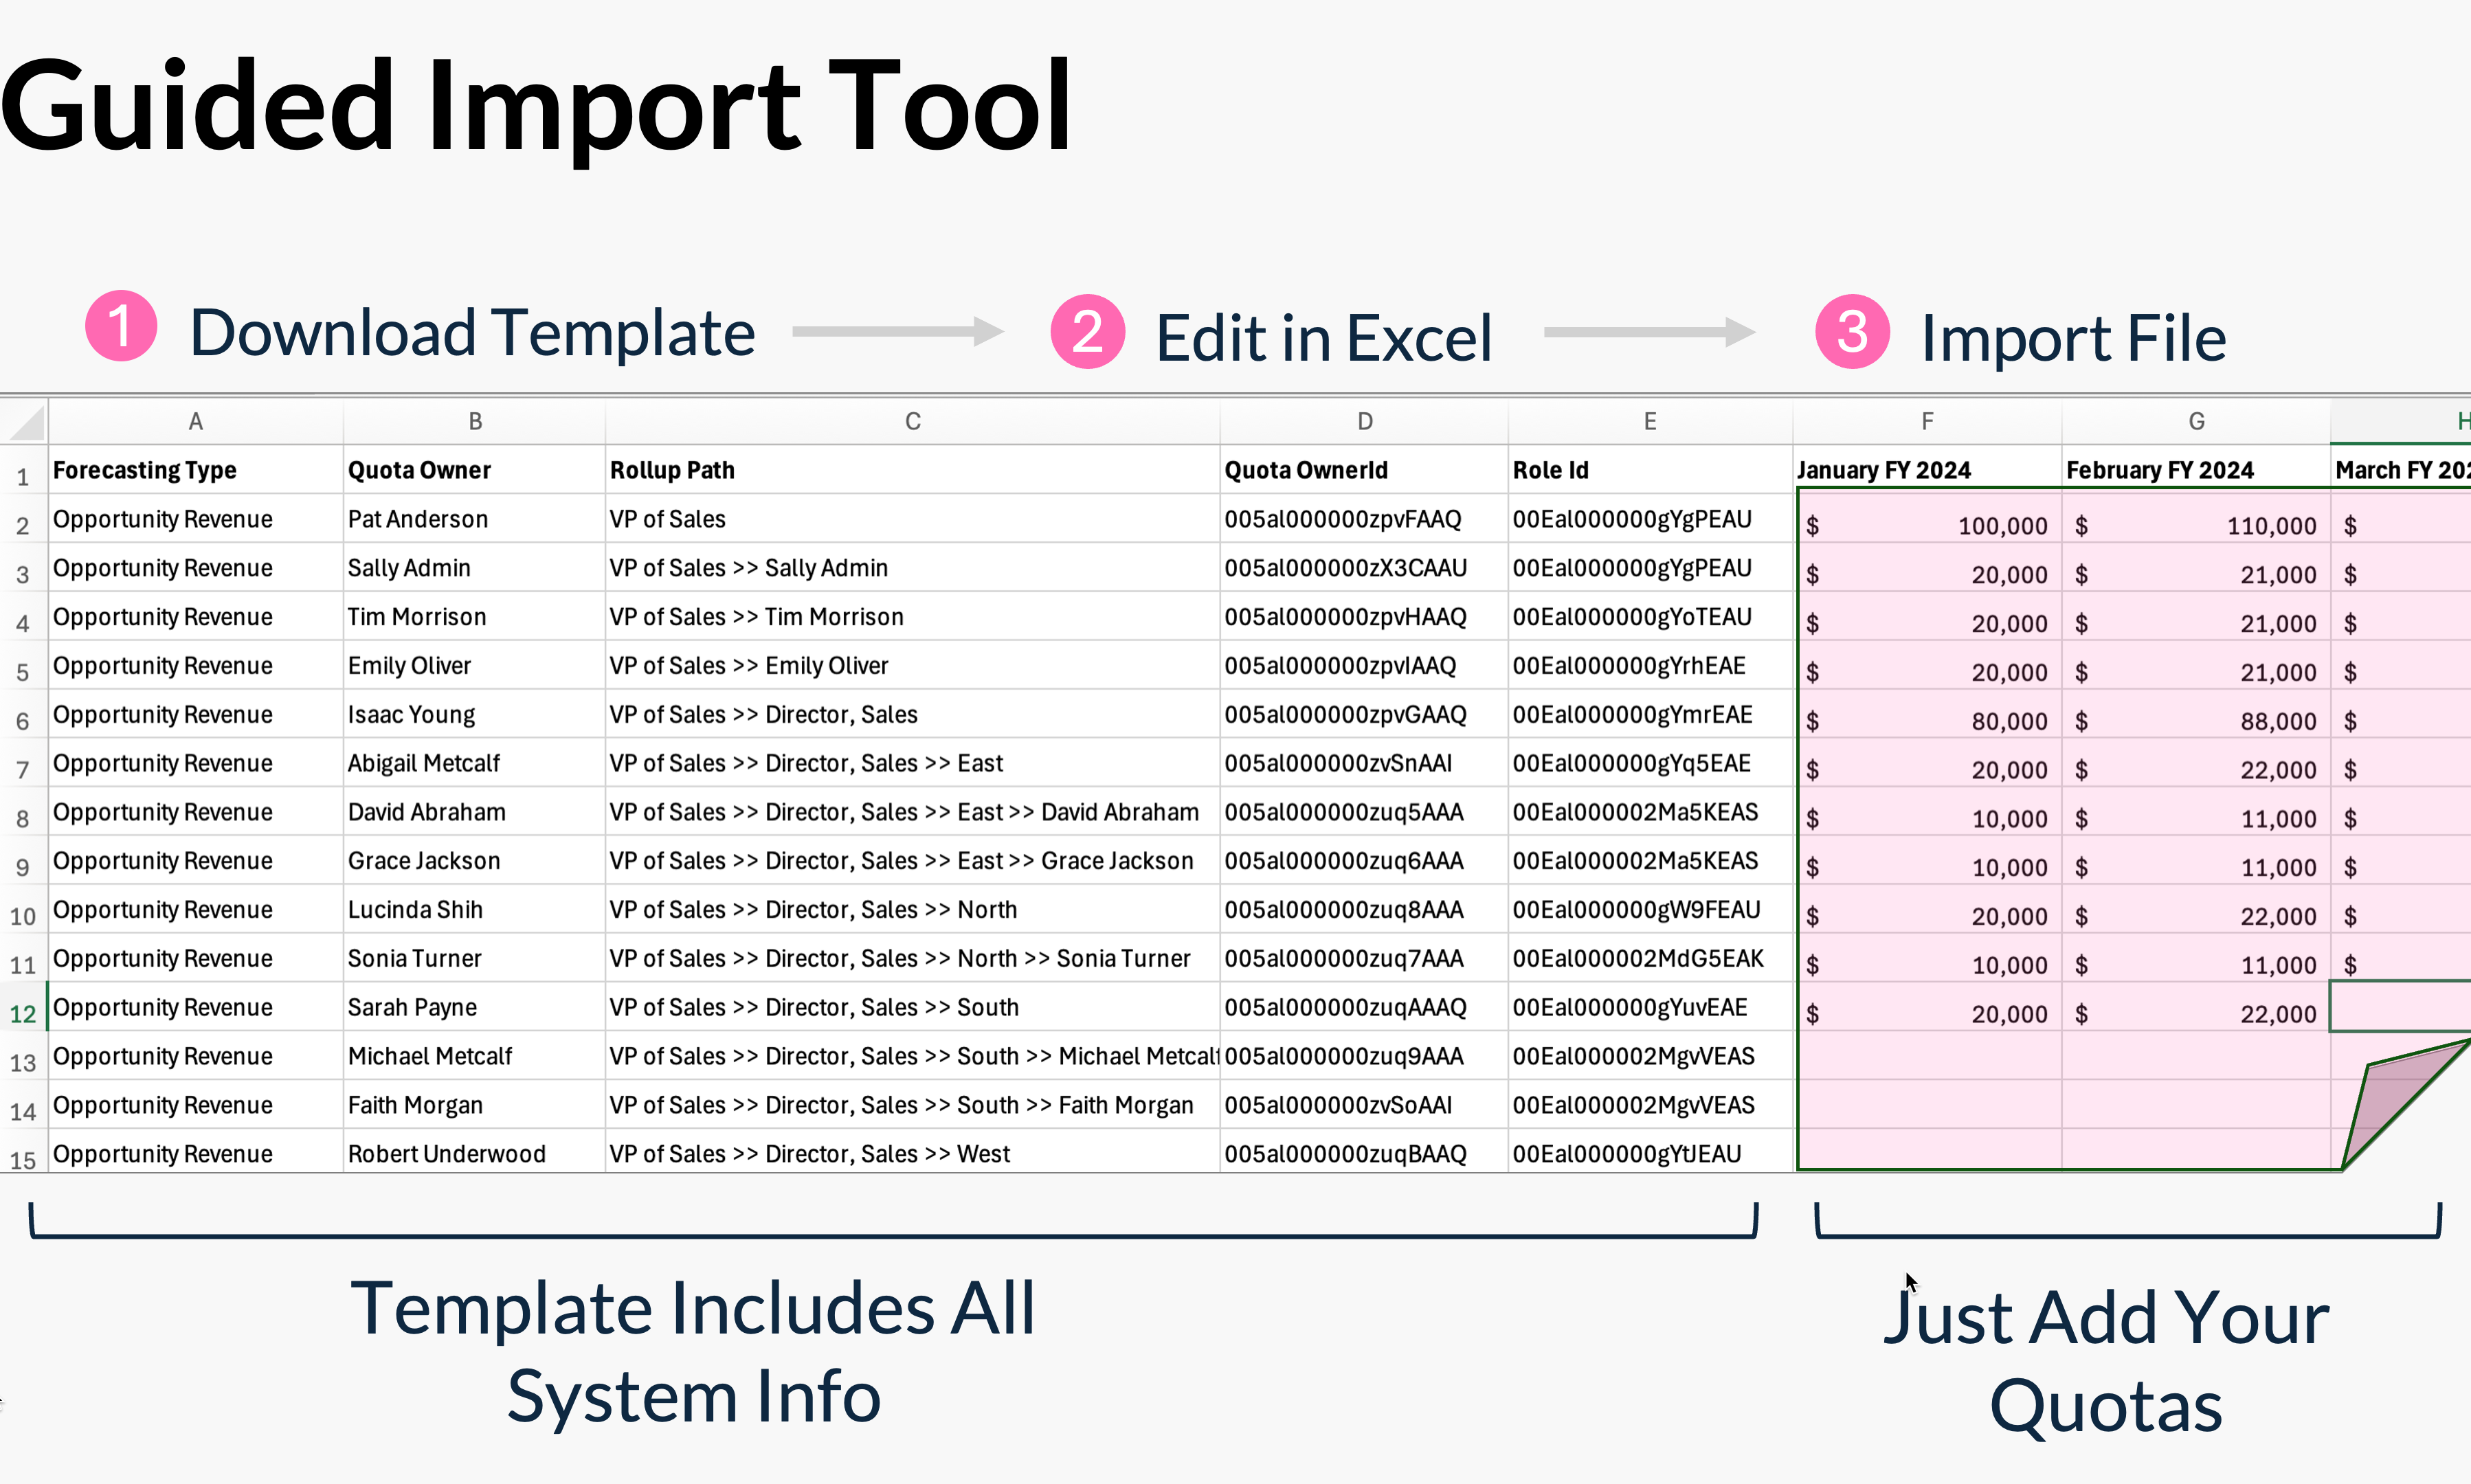The image size is (2471, 1484).
Task: Click the pink step 1 circle icon
Action: 121,327
